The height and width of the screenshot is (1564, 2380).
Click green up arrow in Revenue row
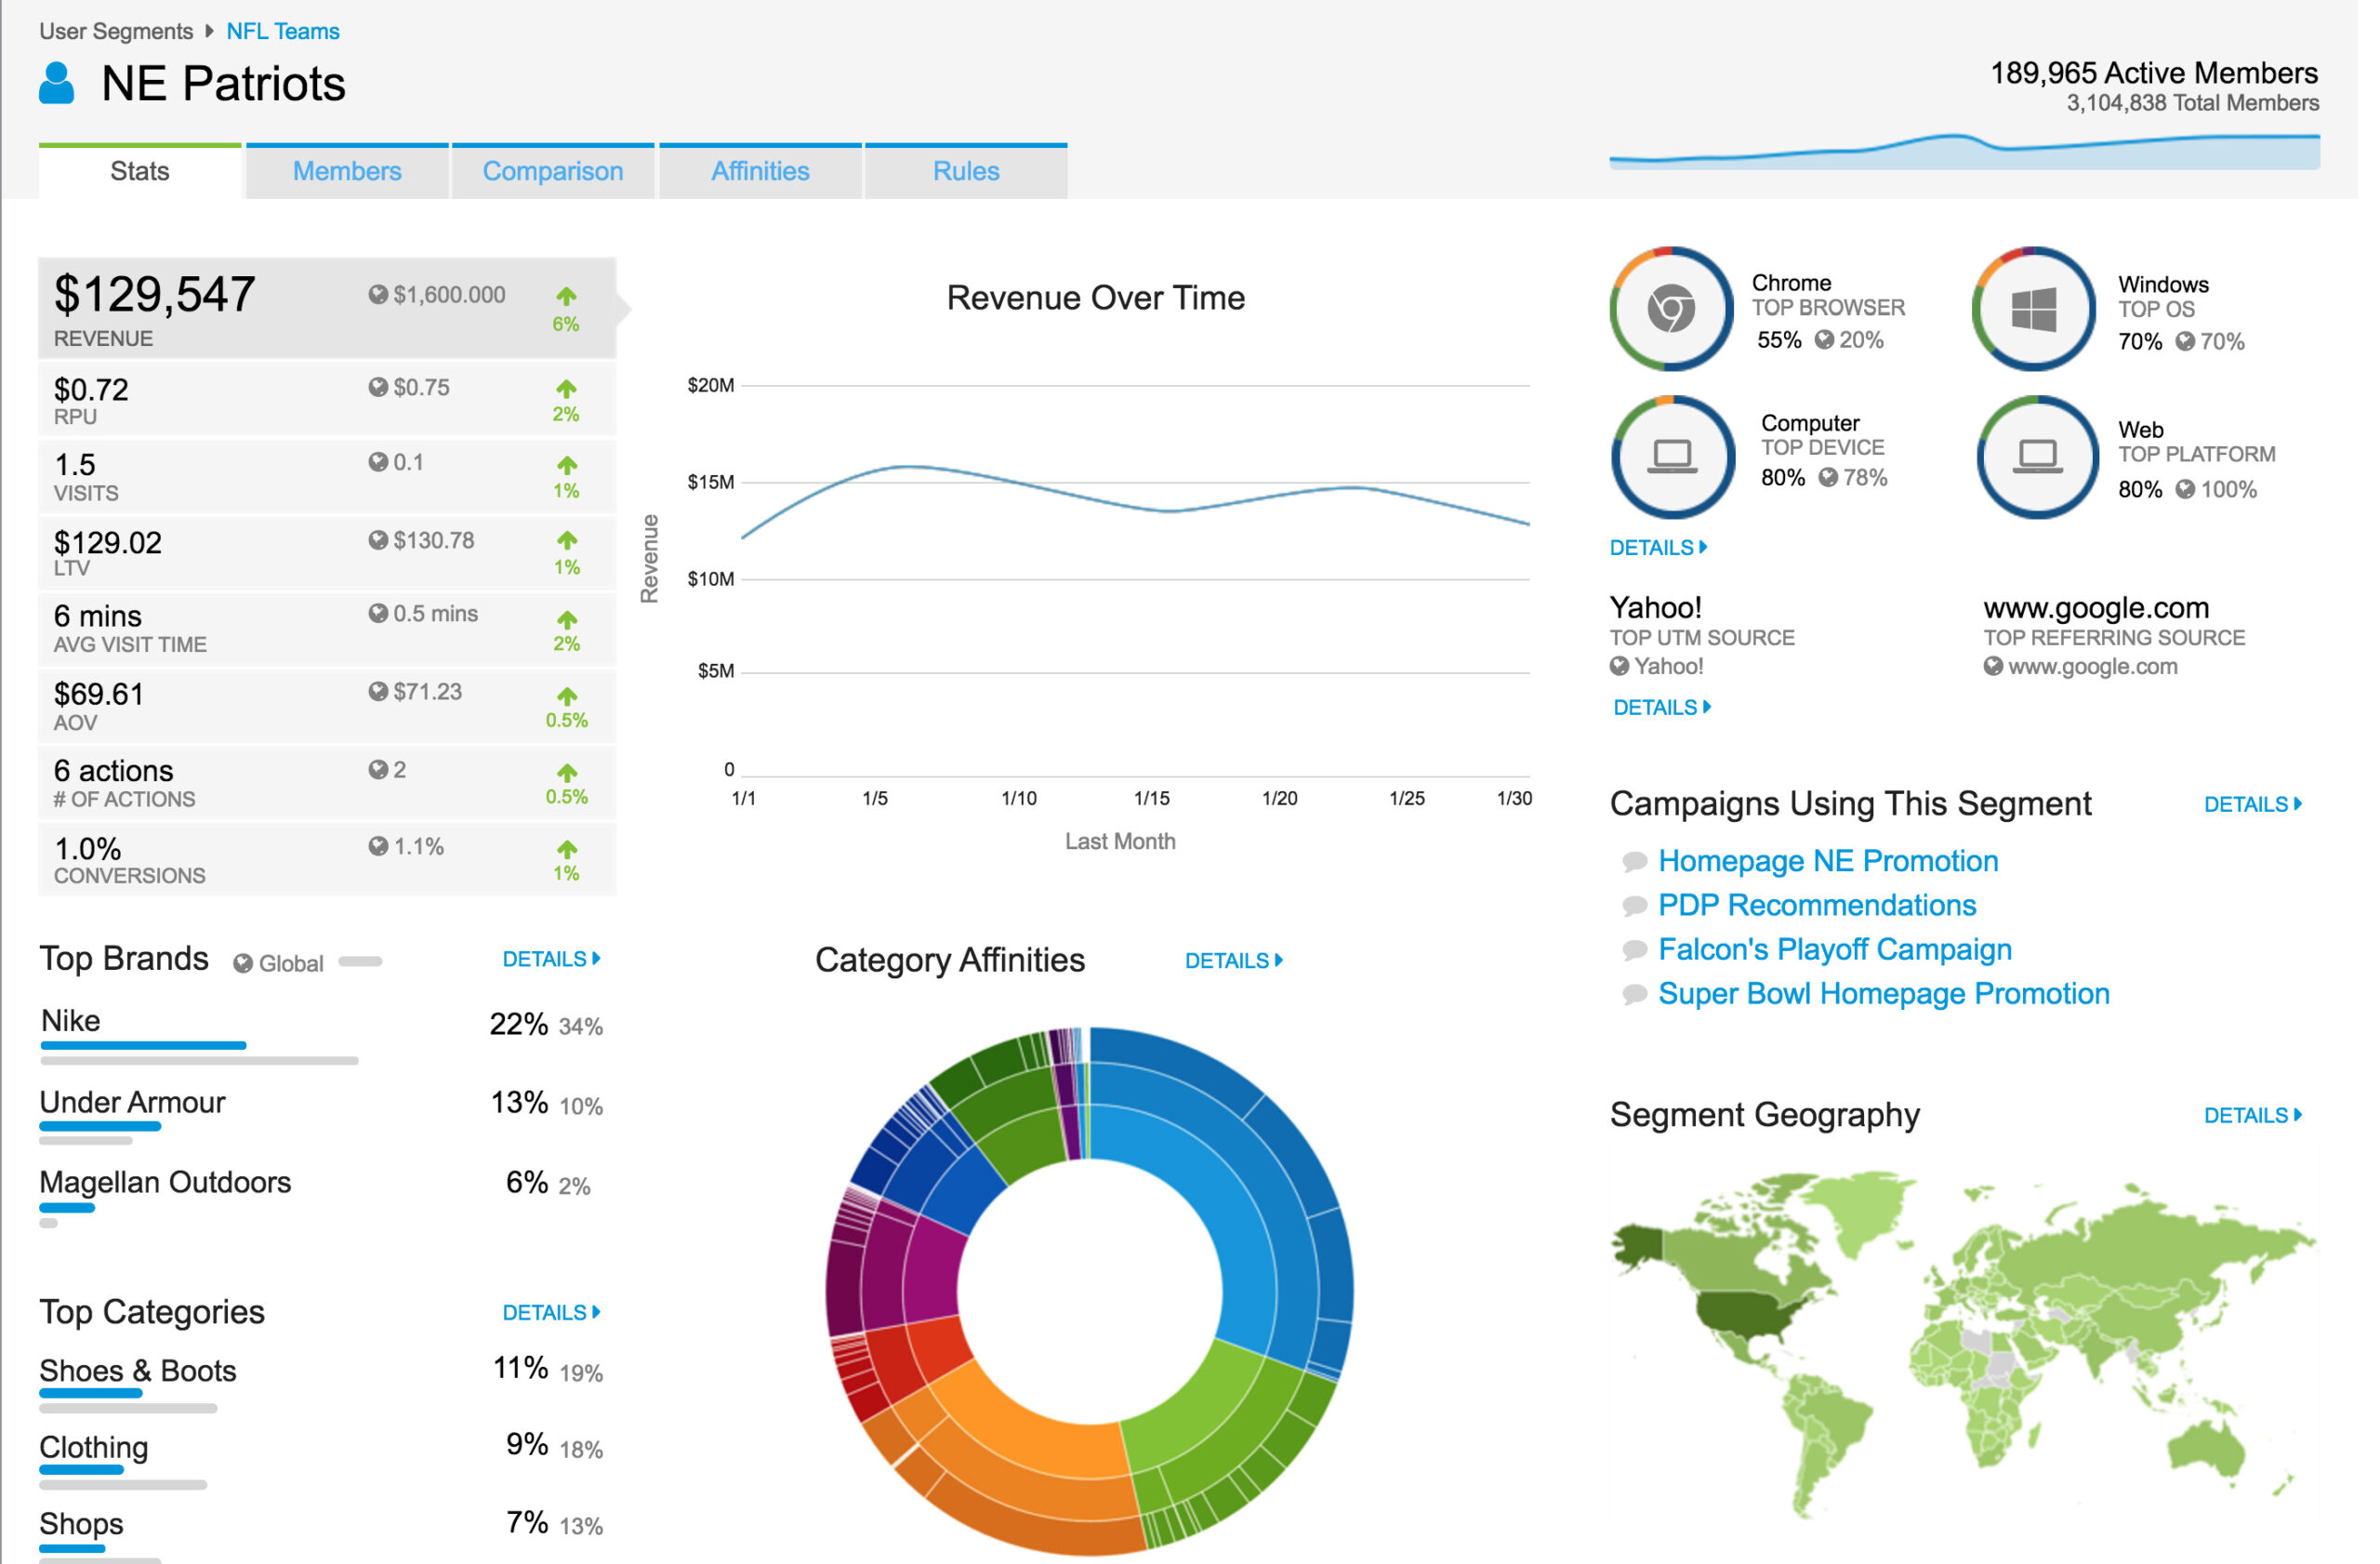click(566, 296)
